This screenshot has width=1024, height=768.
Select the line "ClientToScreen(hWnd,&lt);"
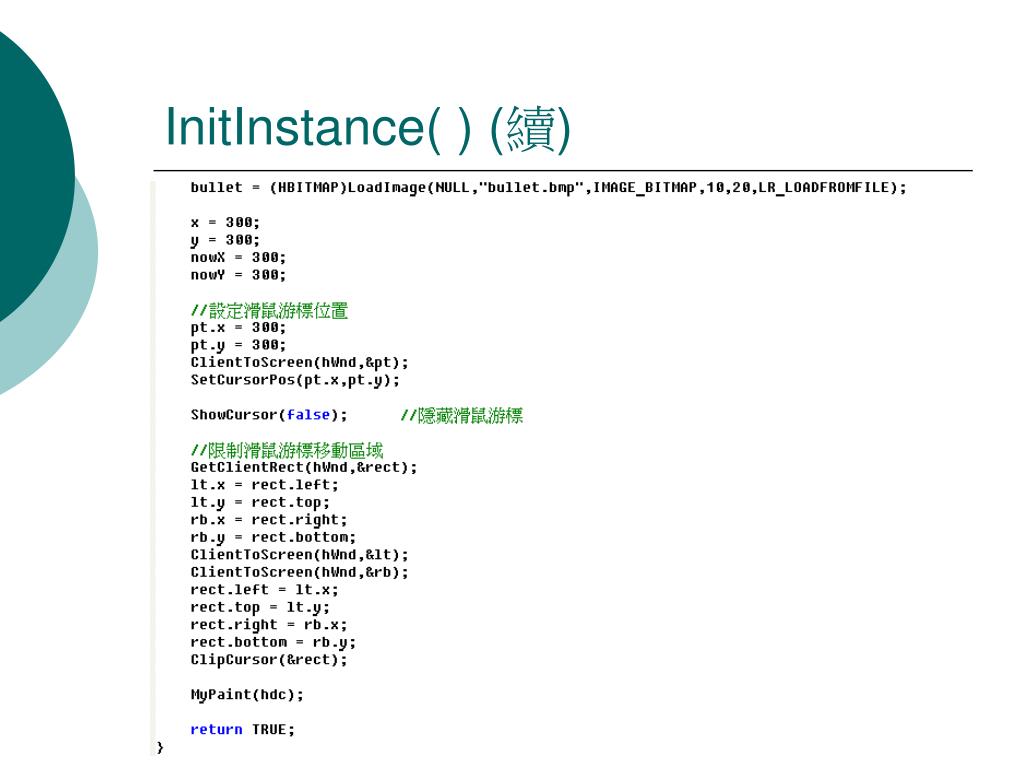click(x=300, y=555)
